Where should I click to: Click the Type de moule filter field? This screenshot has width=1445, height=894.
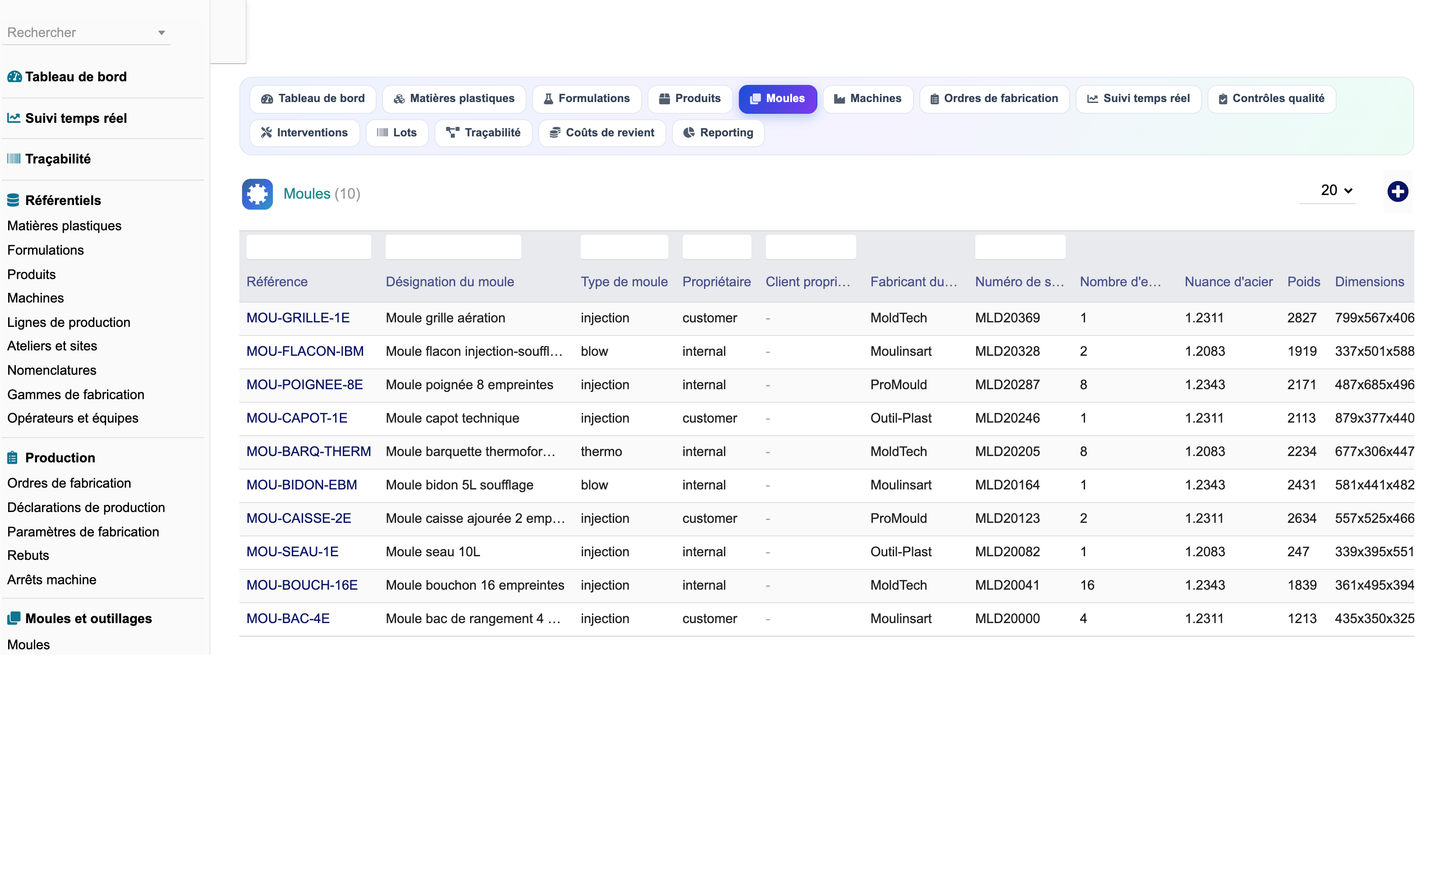pyautogui.click(x=624, y=247)
